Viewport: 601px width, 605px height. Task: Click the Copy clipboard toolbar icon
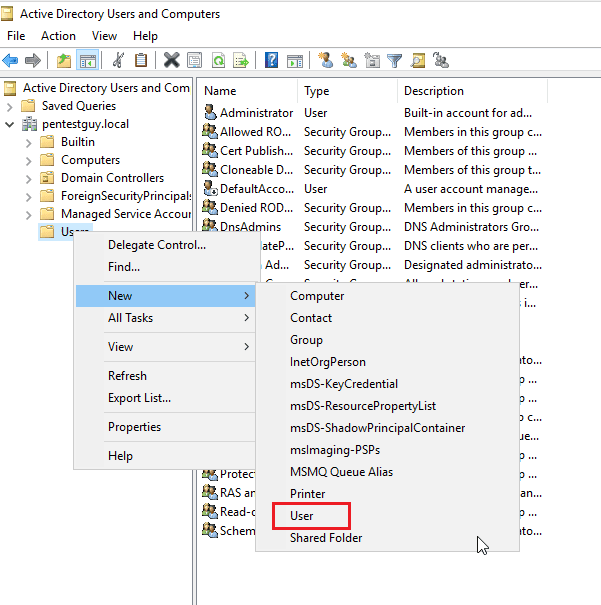tap(141, 61)
